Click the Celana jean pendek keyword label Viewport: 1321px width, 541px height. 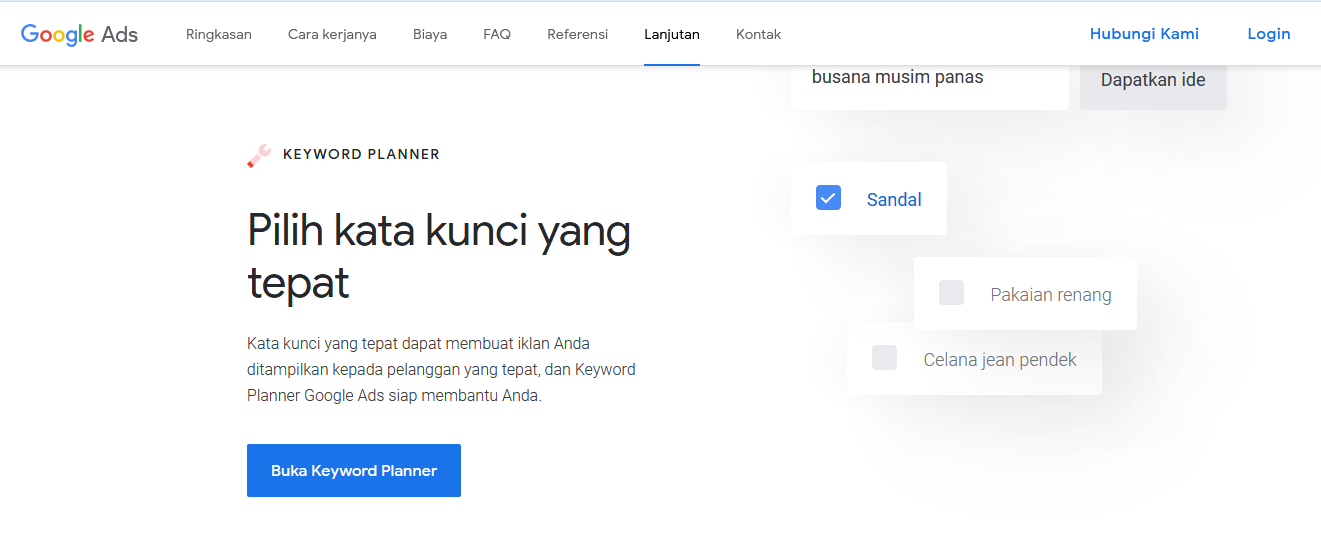(1000, 360)
